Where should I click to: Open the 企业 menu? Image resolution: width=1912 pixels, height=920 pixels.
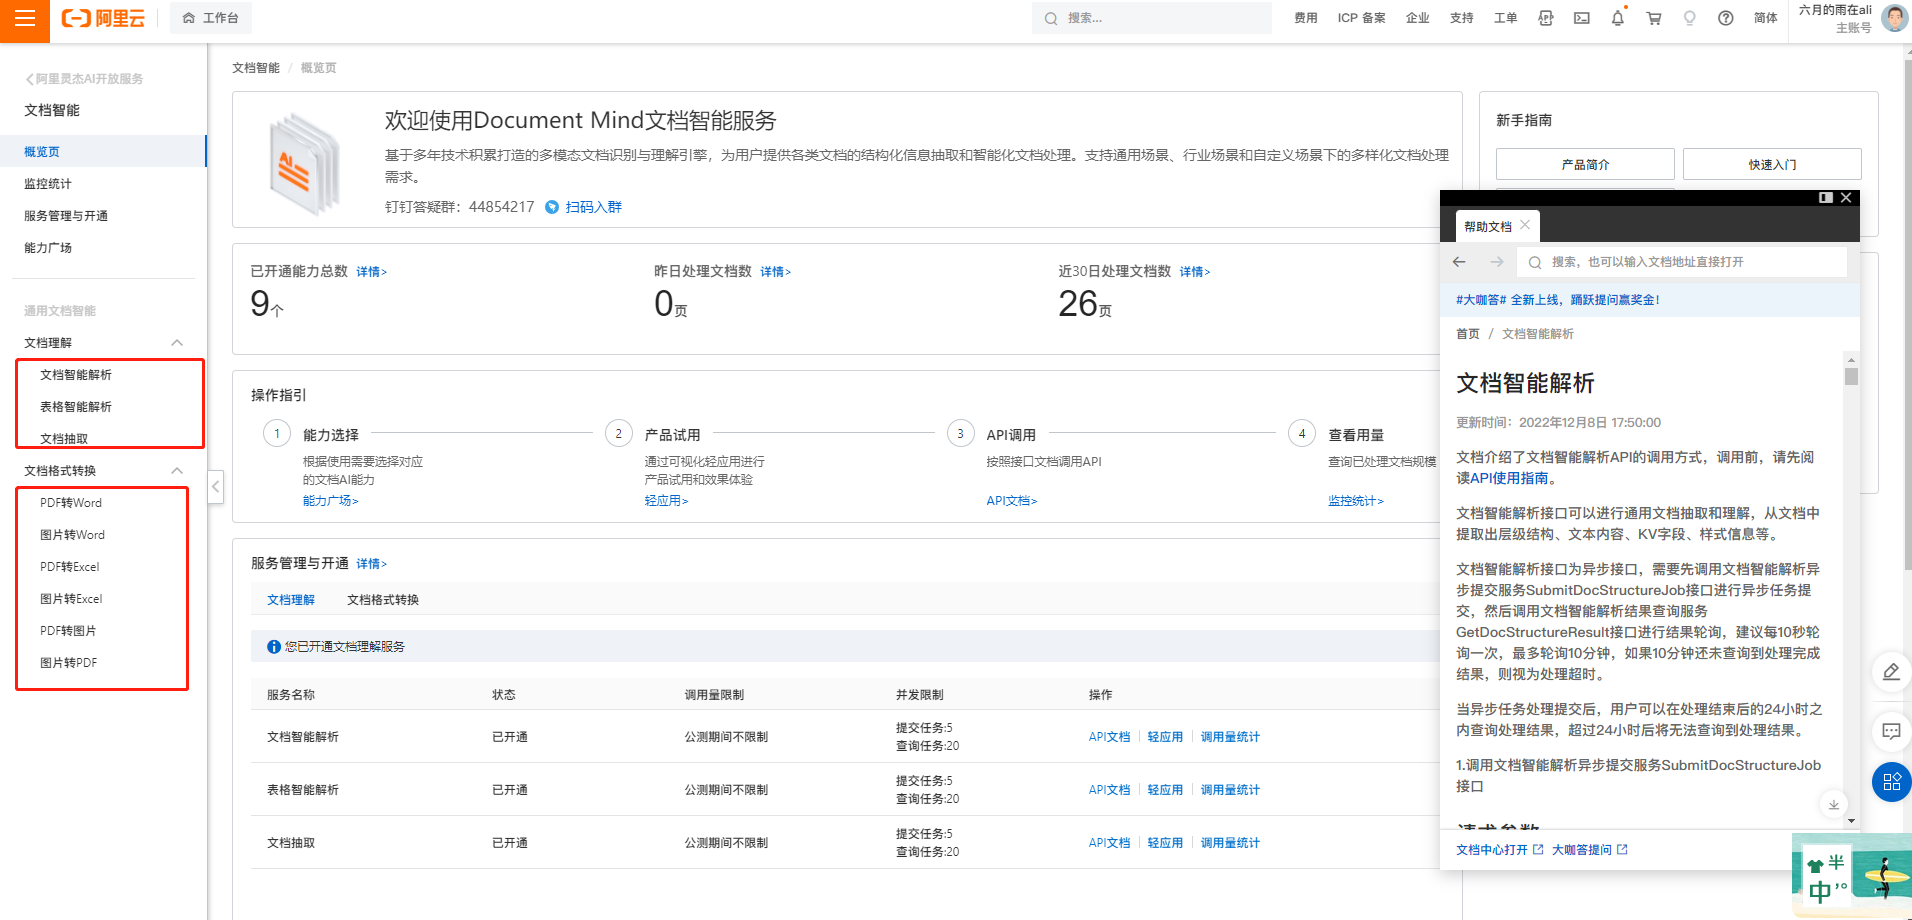pyautogui.click(x=1418, y=18)
